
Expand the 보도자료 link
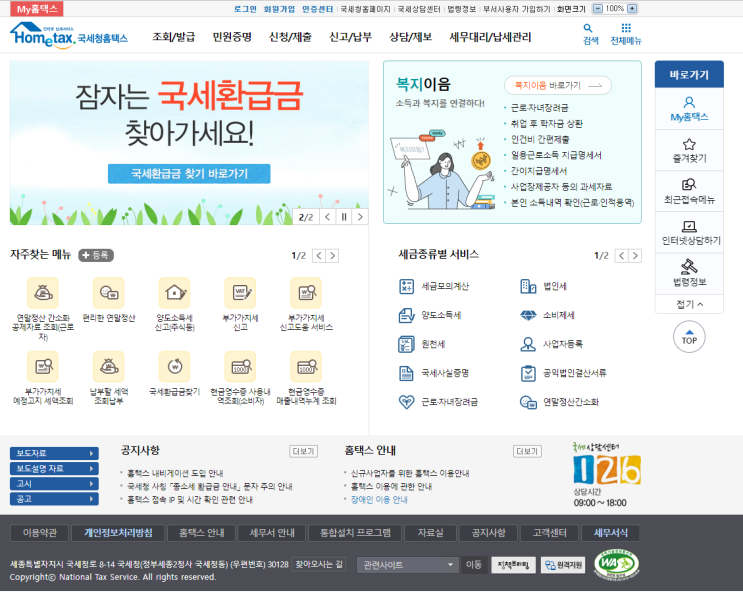coord(54,453)
